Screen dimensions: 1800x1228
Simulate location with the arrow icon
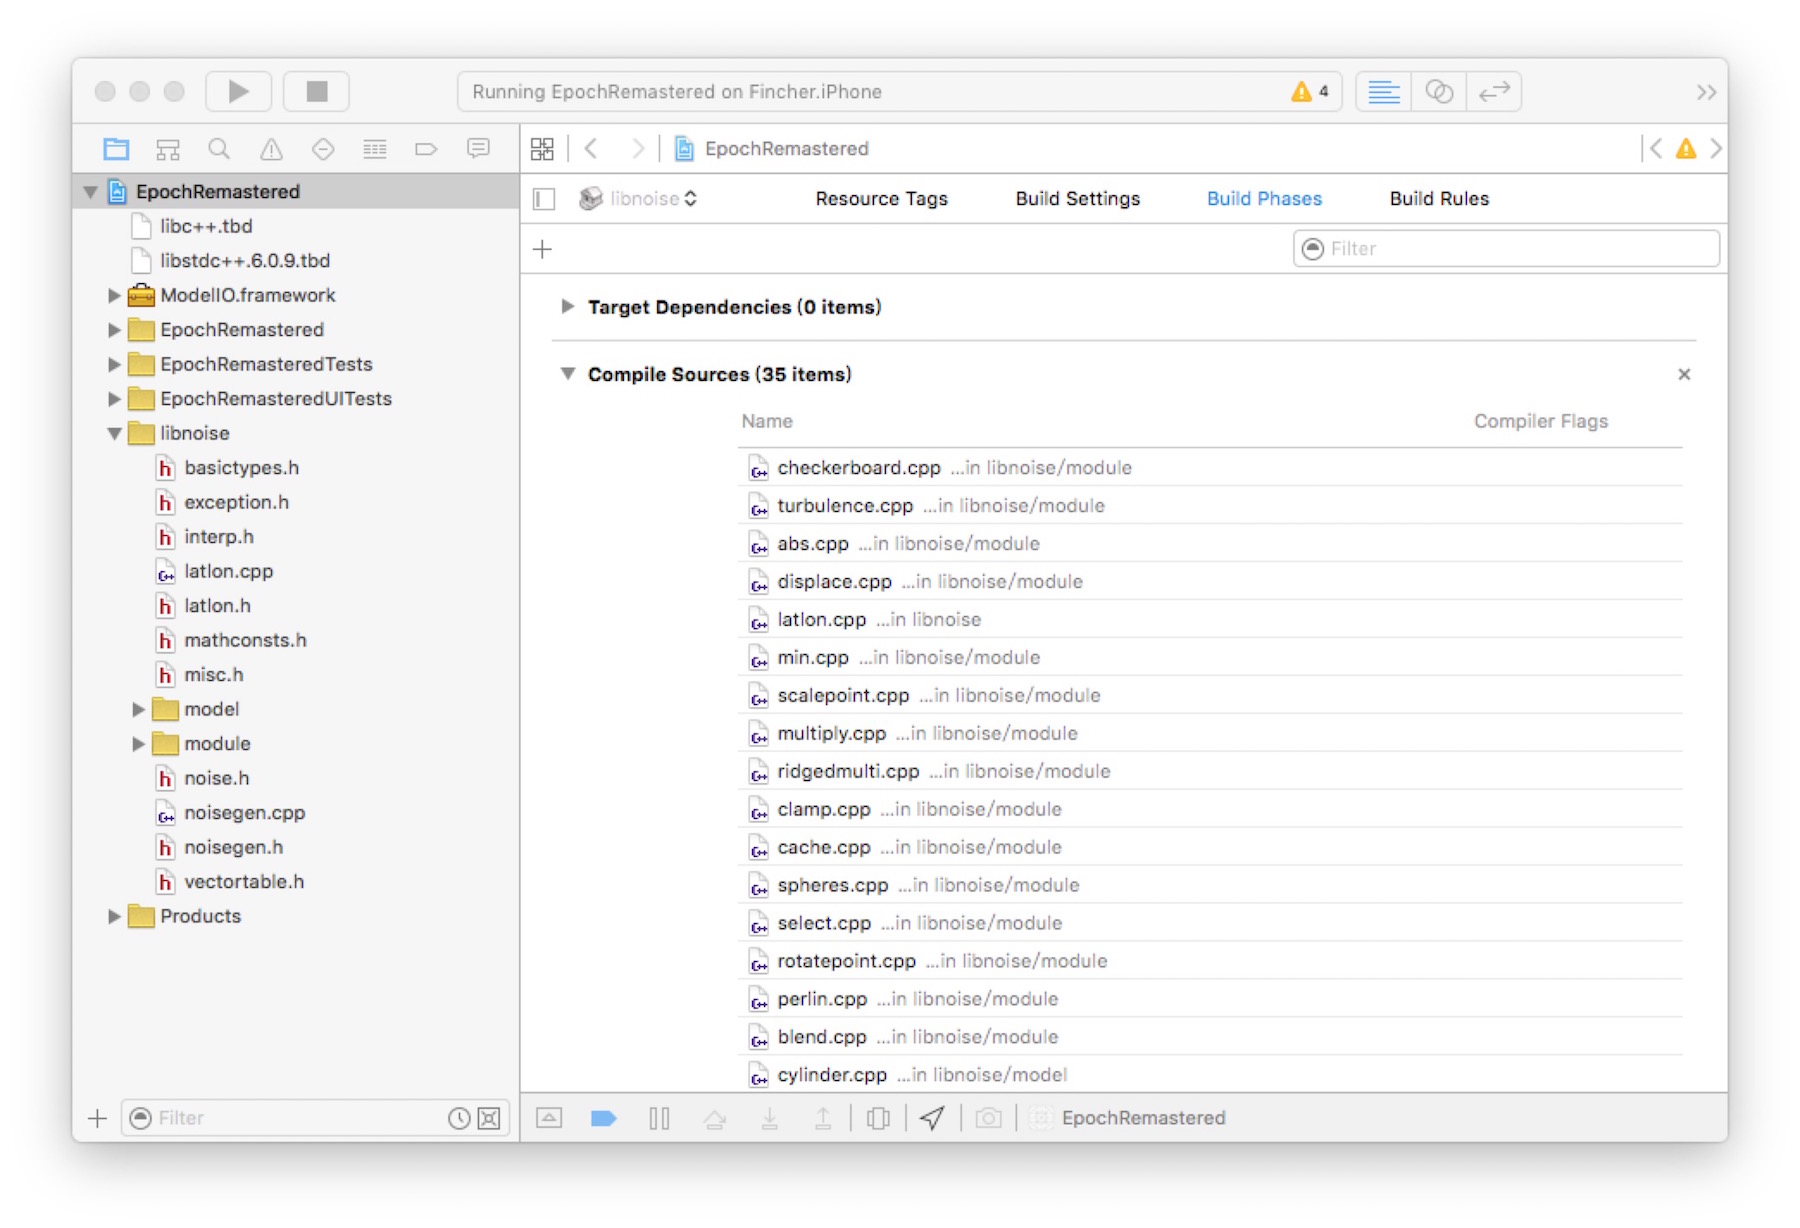coord(932,1118)
